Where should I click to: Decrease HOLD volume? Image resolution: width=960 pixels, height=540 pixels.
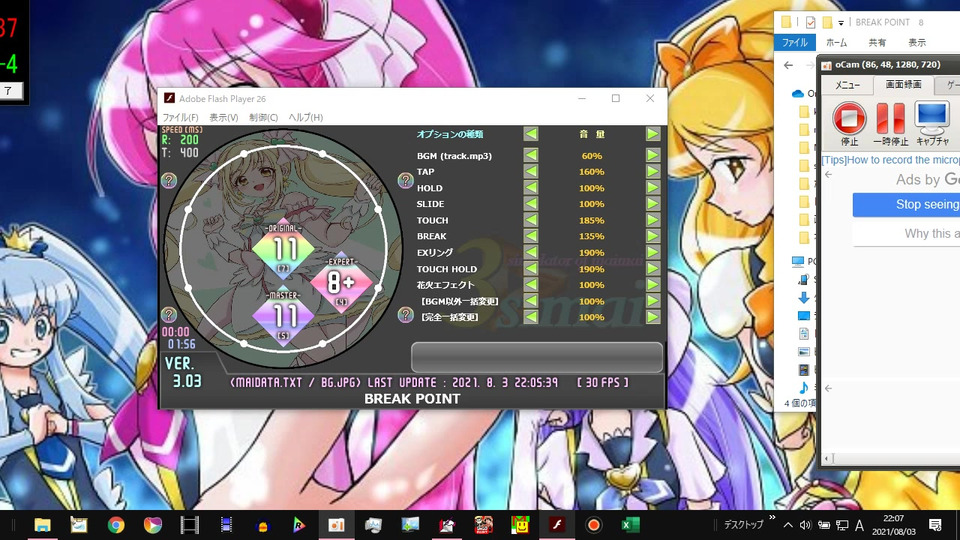tap(531, 188)
